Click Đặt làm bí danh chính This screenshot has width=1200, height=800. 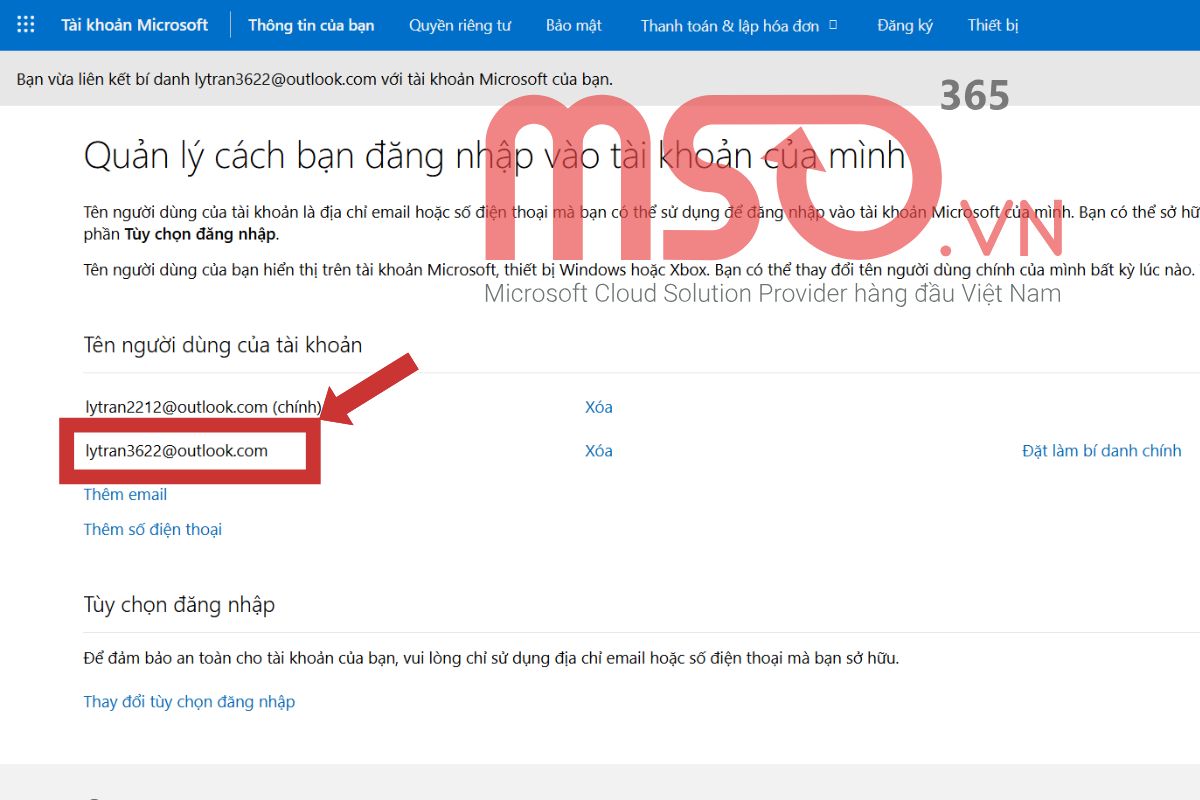(x=1102, y=451)
